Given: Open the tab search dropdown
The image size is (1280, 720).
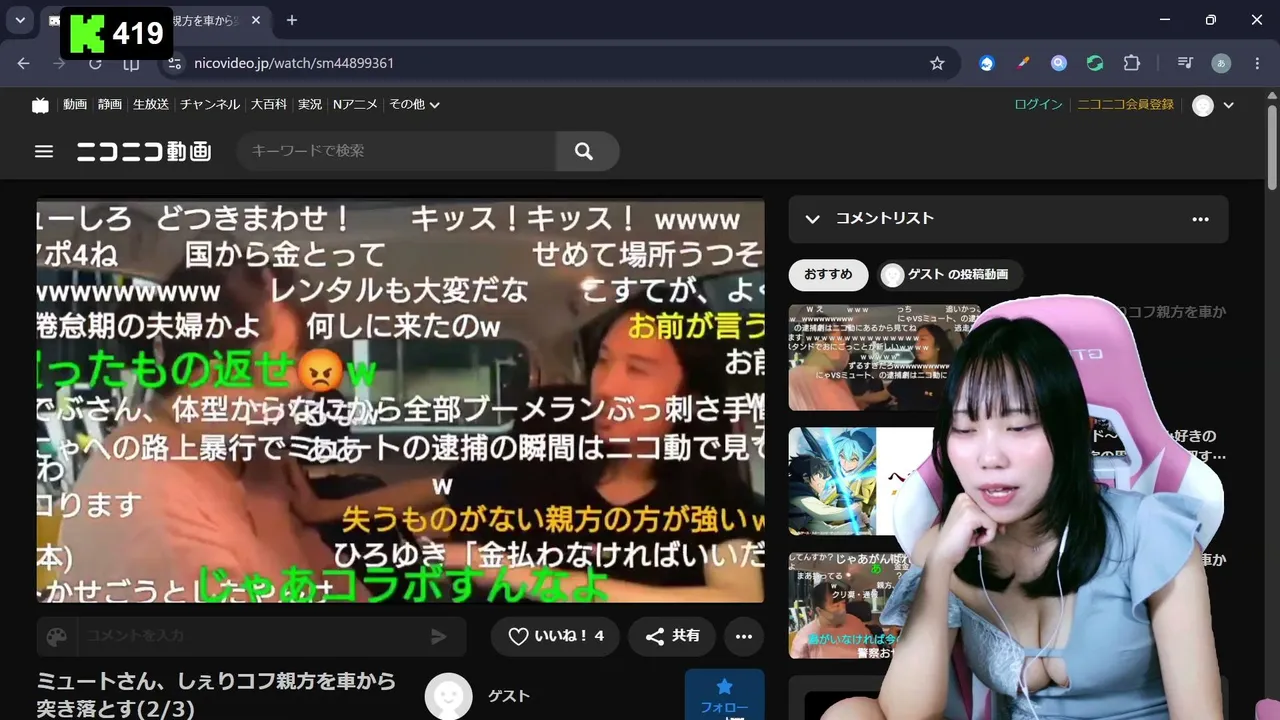Looking at the screenshot, I should (20, 20).
